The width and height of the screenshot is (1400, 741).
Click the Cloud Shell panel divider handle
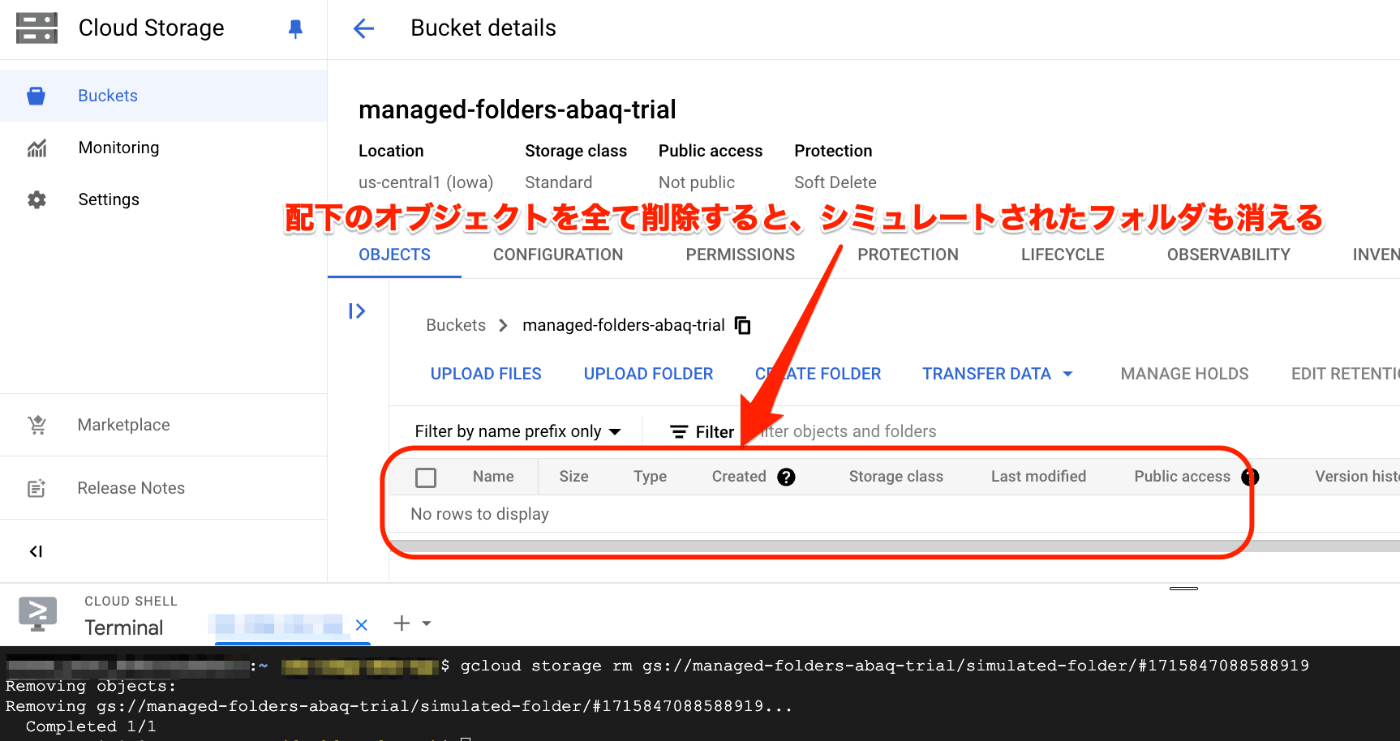click(x=1183, y=588)
